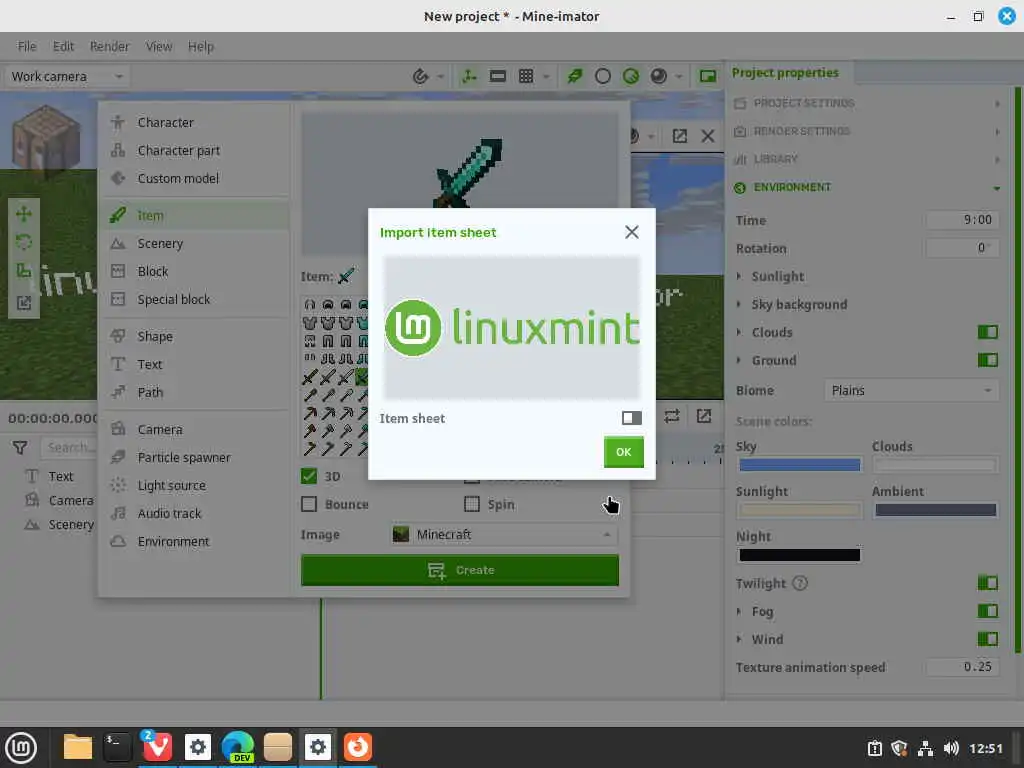Click the Time value field
This screenshot has height=768, width=1024.
[962, 220]
